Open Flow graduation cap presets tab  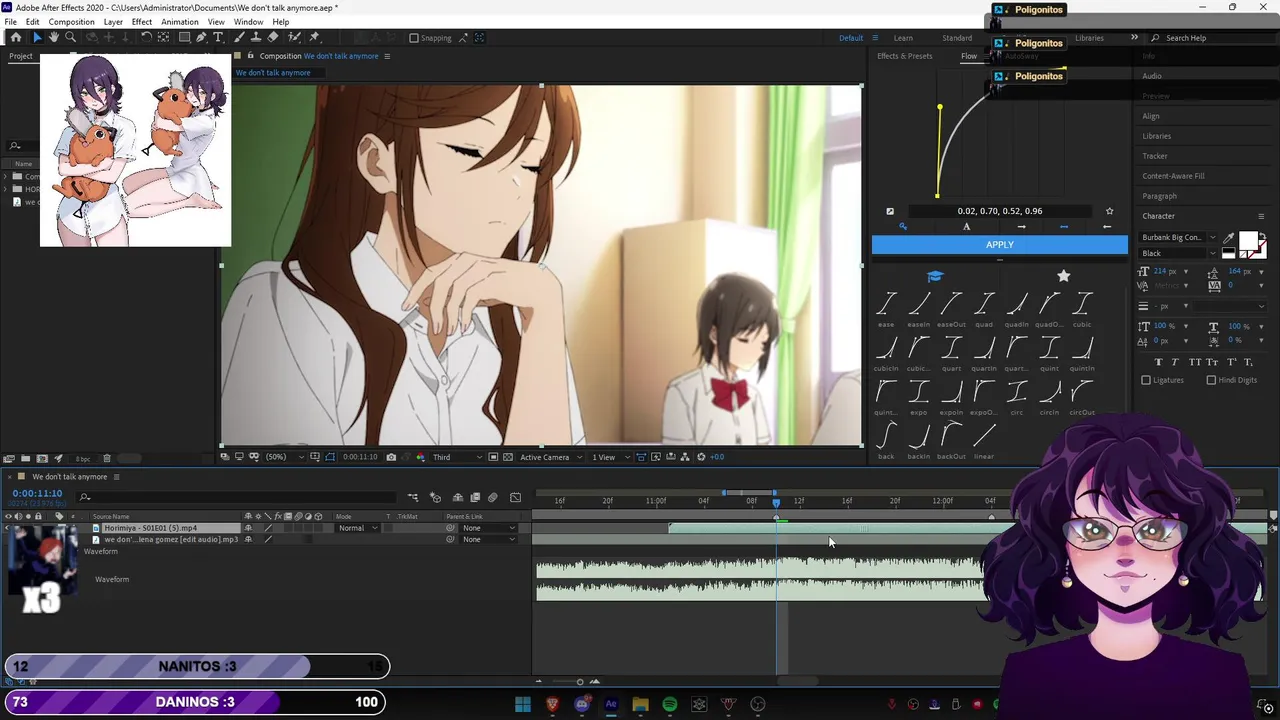click(935, 276)
